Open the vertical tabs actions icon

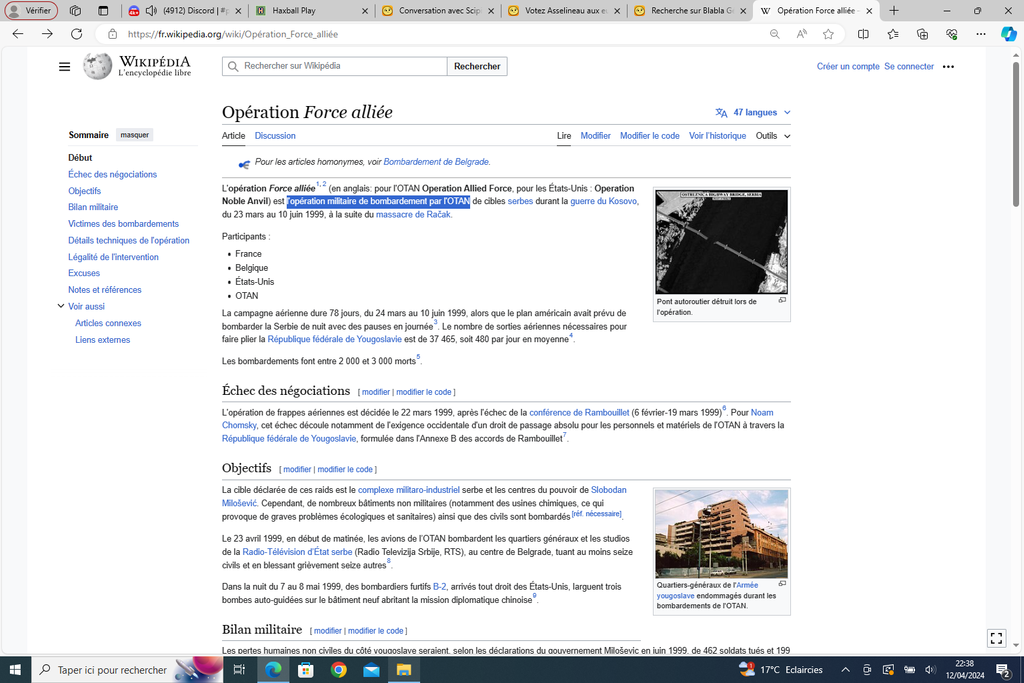coord(103,10)
